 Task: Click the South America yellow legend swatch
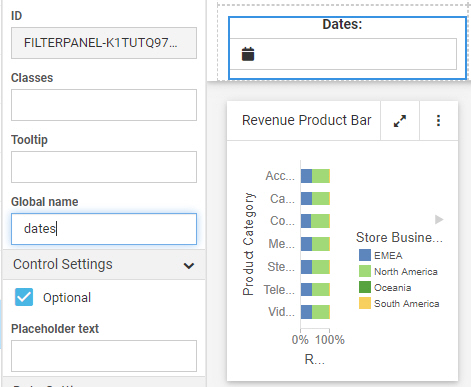click(x=365, y=303)
